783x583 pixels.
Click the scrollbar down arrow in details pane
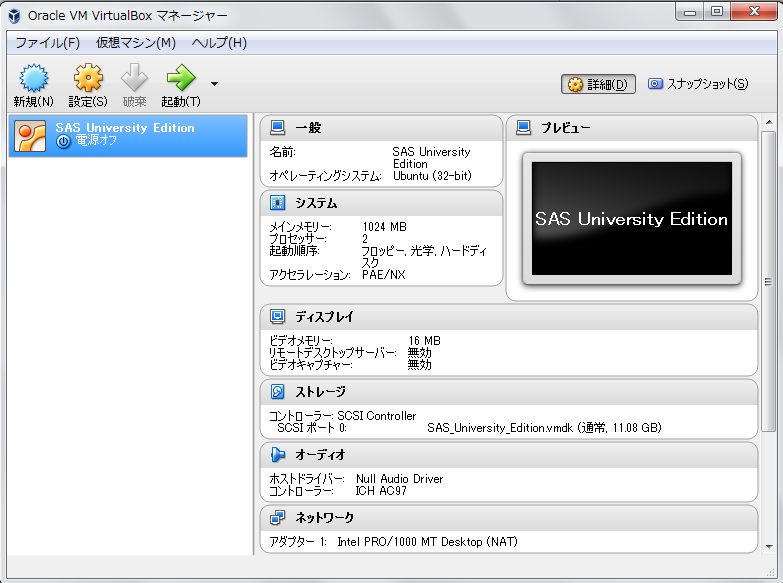[x=769, y=547]
